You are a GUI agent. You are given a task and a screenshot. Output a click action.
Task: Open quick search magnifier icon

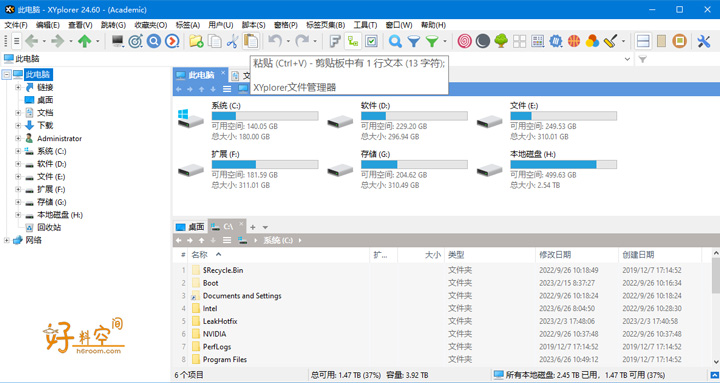395,41
